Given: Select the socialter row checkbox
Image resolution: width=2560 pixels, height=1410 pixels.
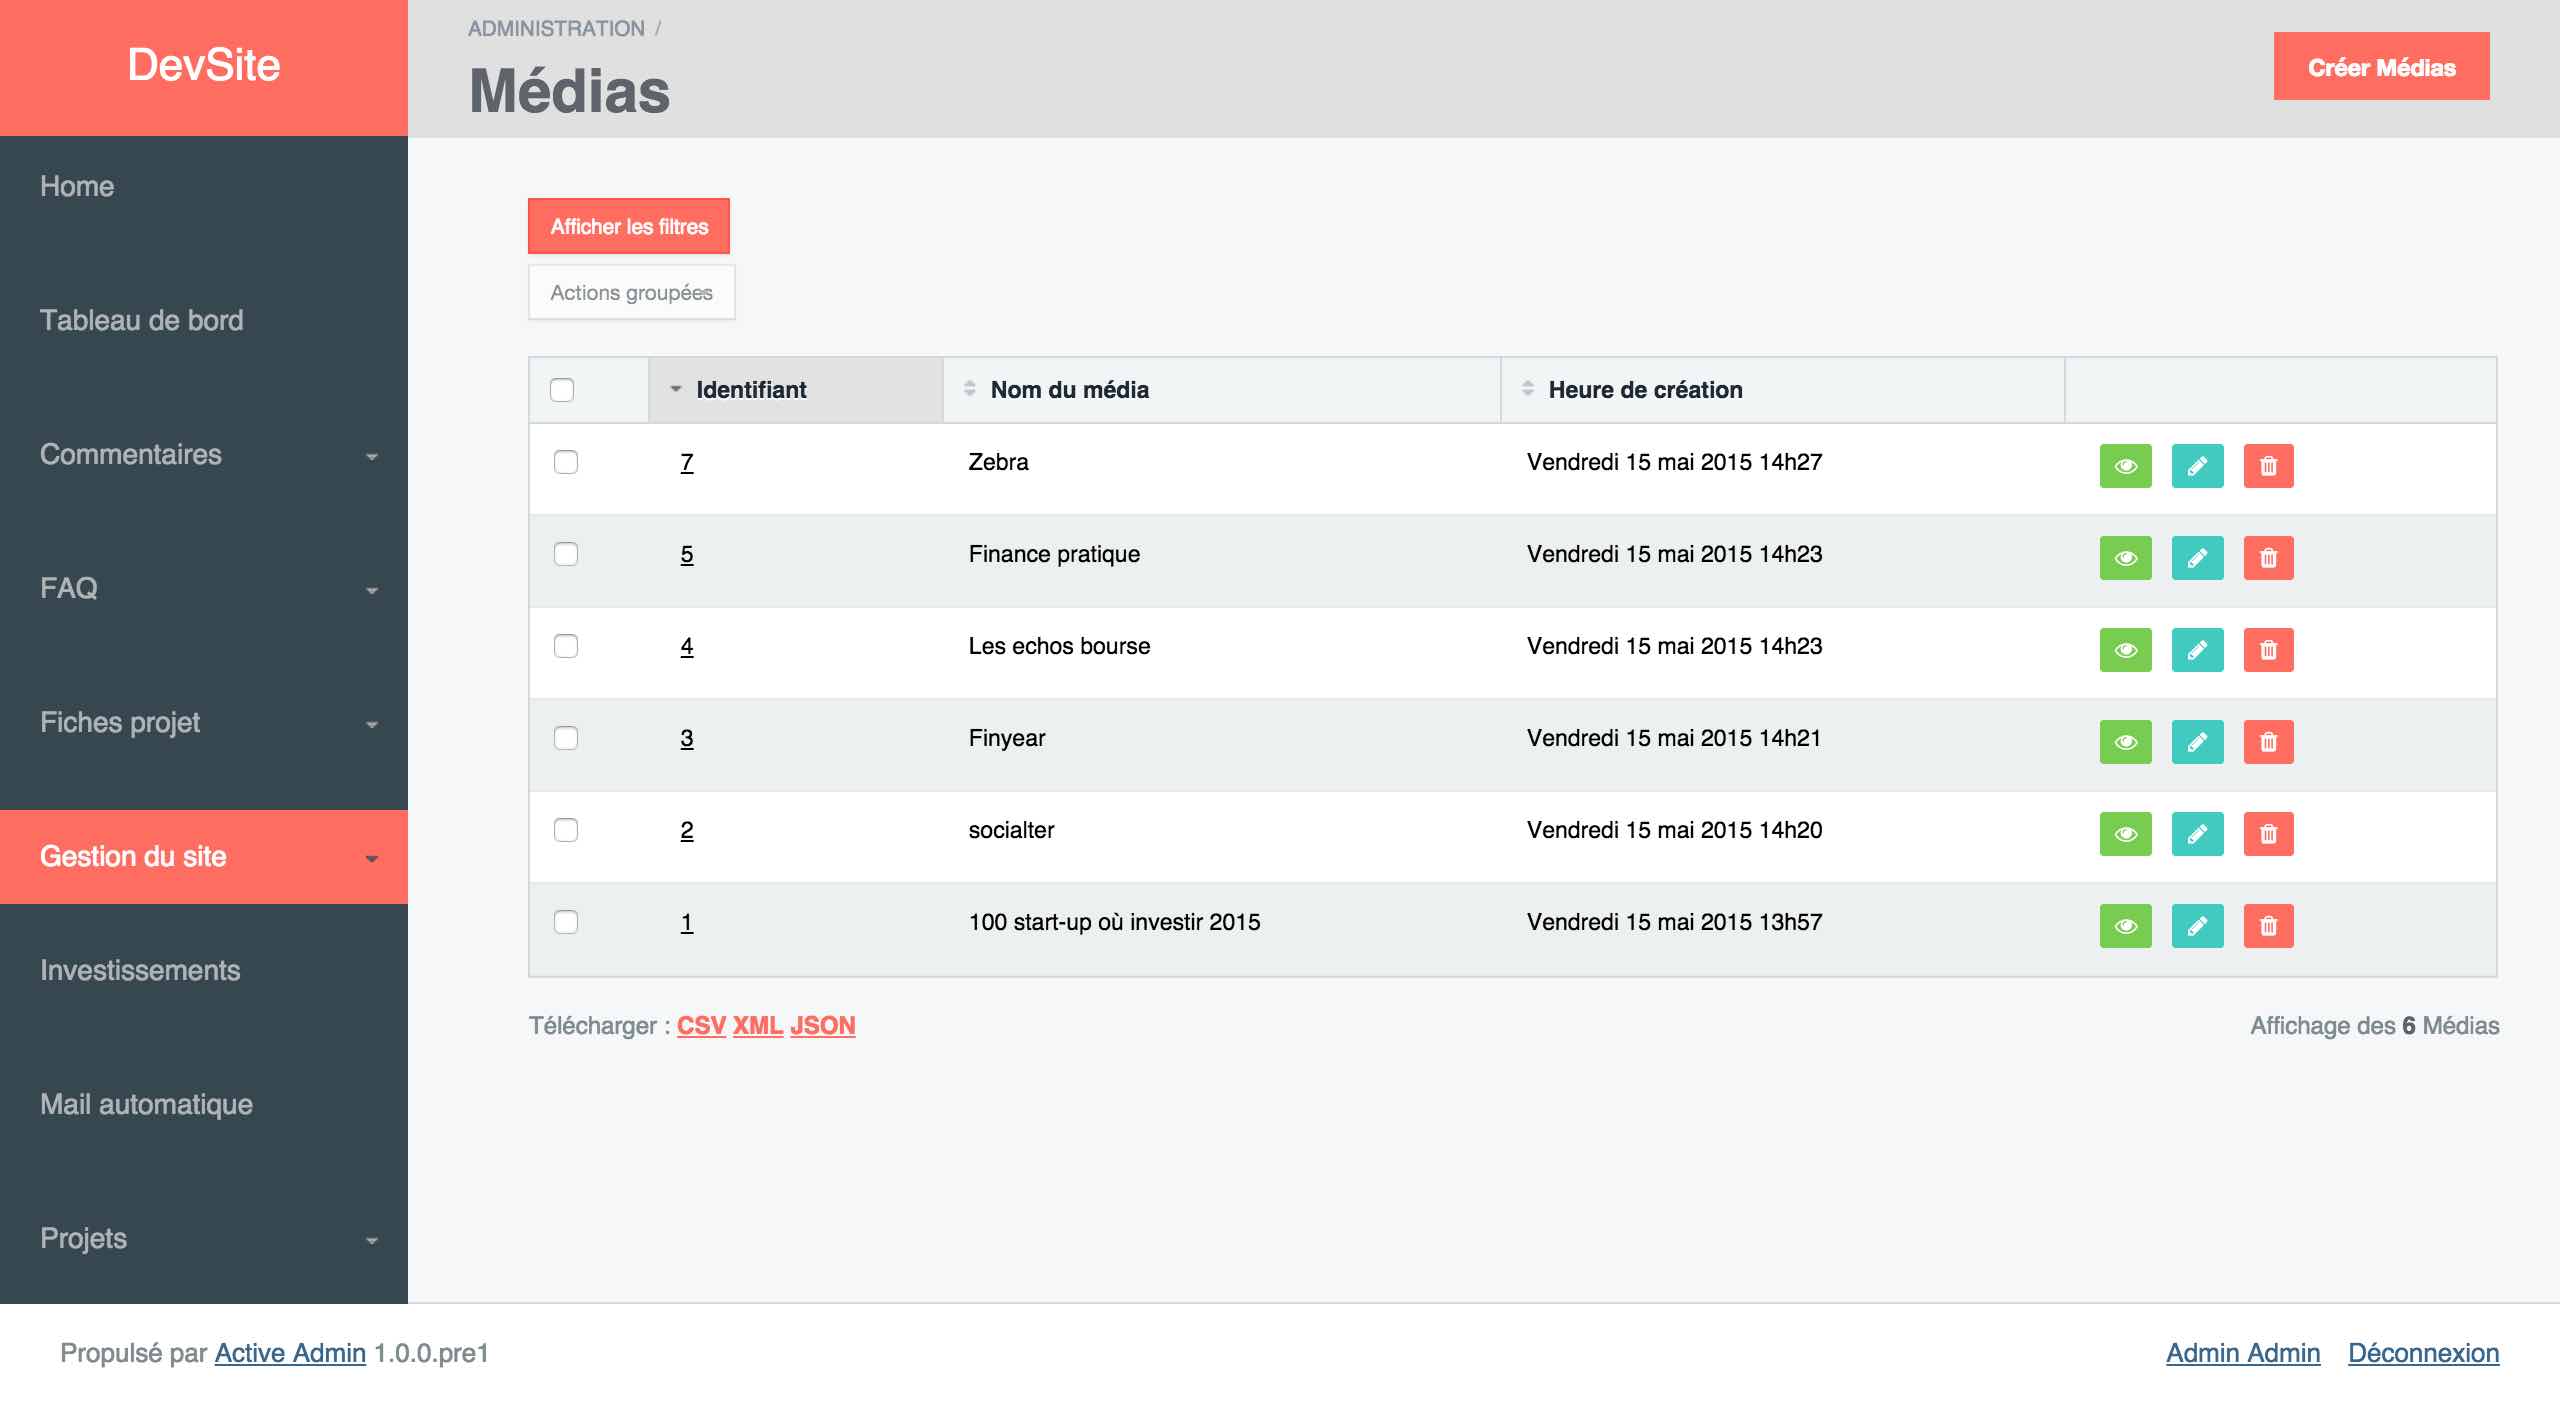Looking at the screenshot, I should click(566, 830).
